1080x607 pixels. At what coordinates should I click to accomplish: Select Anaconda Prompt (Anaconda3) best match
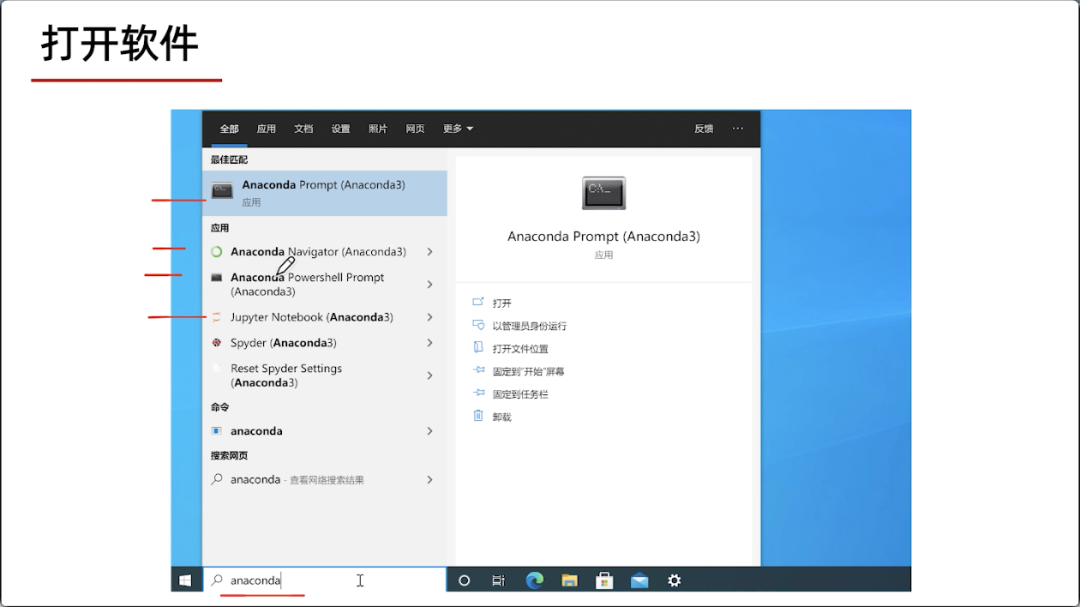coord(325,193)
